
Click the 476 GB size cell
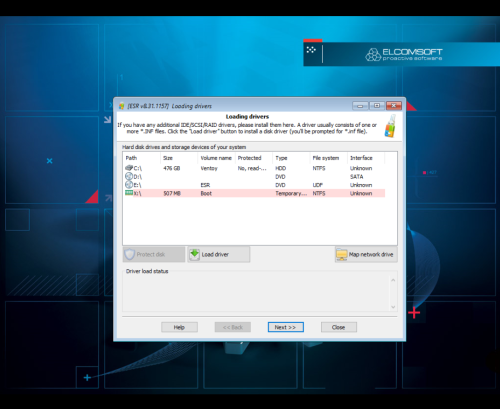point(172,168)
